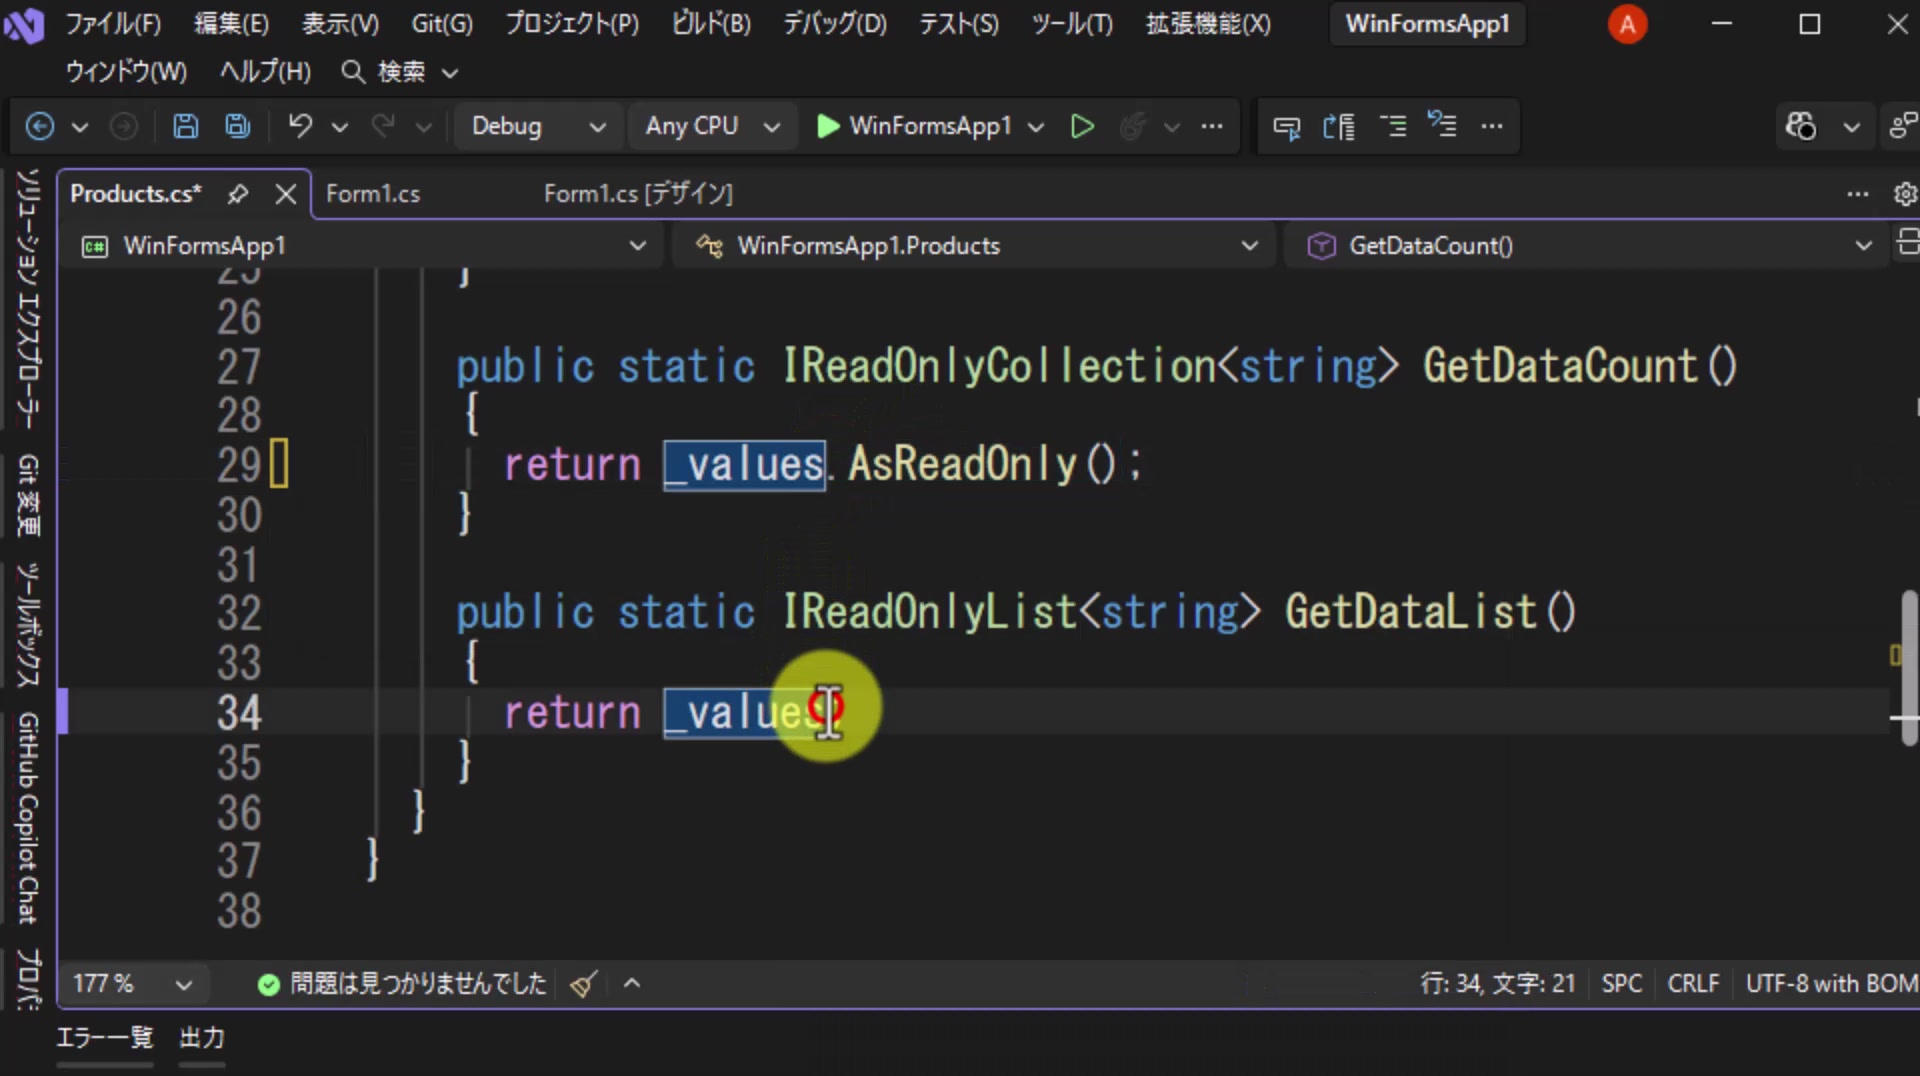1920x1076 pixels.
Task: Close the Products.cs tab
Action: 286,194
